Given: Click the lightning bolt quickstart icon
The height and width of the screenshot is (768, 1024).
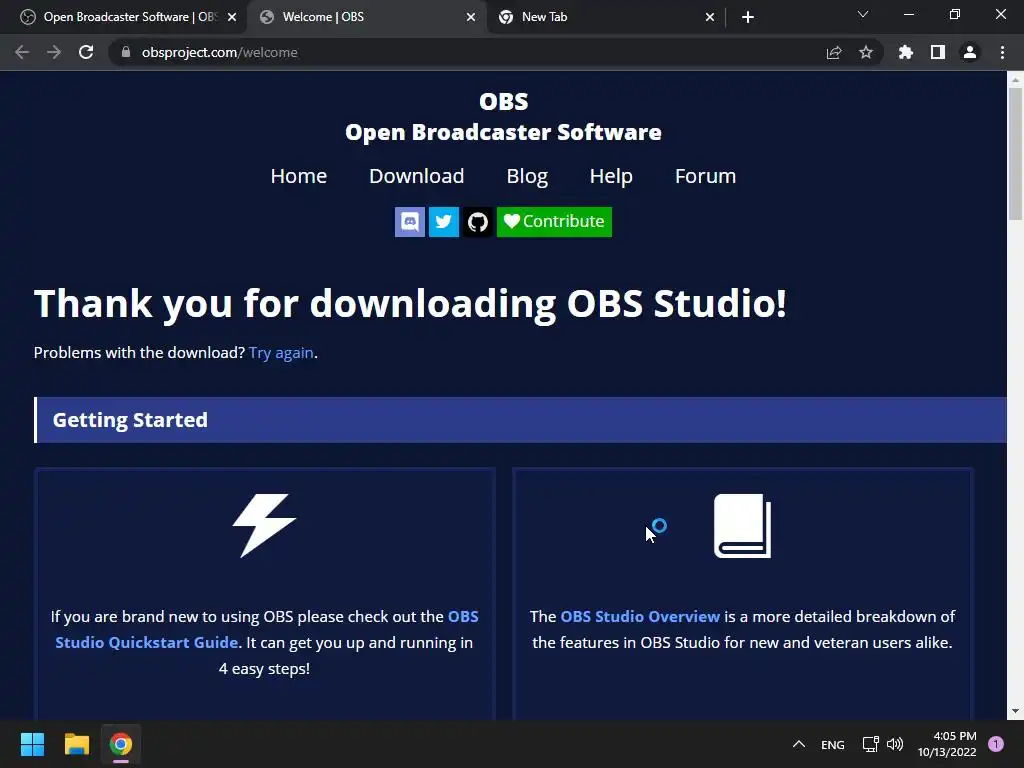Looking at the screenshot, I should [x=264, y=526].
